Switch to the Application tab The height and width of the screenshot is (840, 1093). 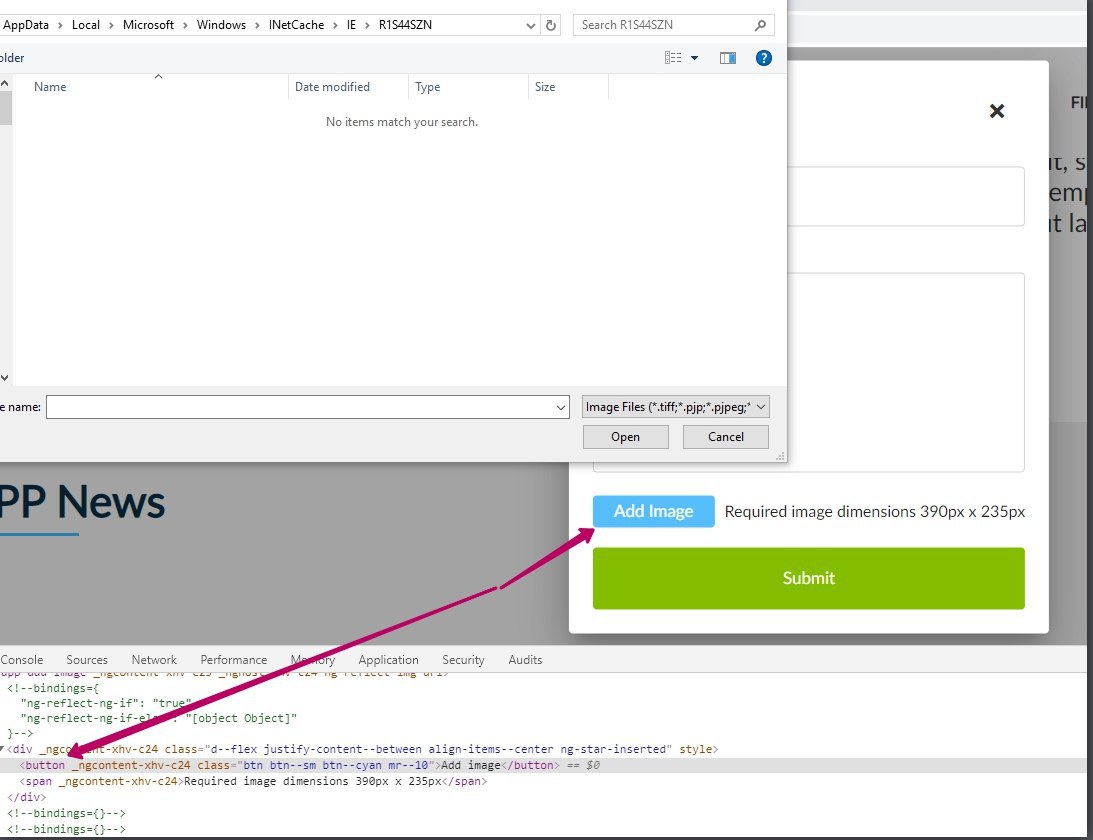click(388, 659)
